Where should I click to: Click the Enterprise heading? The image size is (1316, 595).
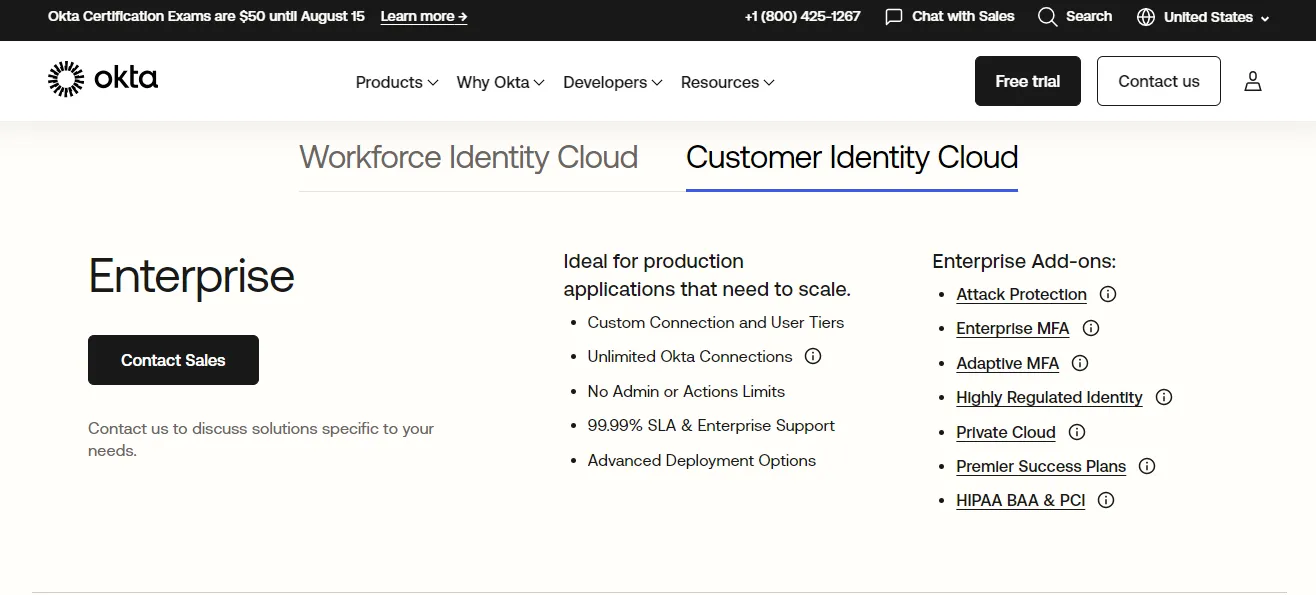click(x=191, y=276)
